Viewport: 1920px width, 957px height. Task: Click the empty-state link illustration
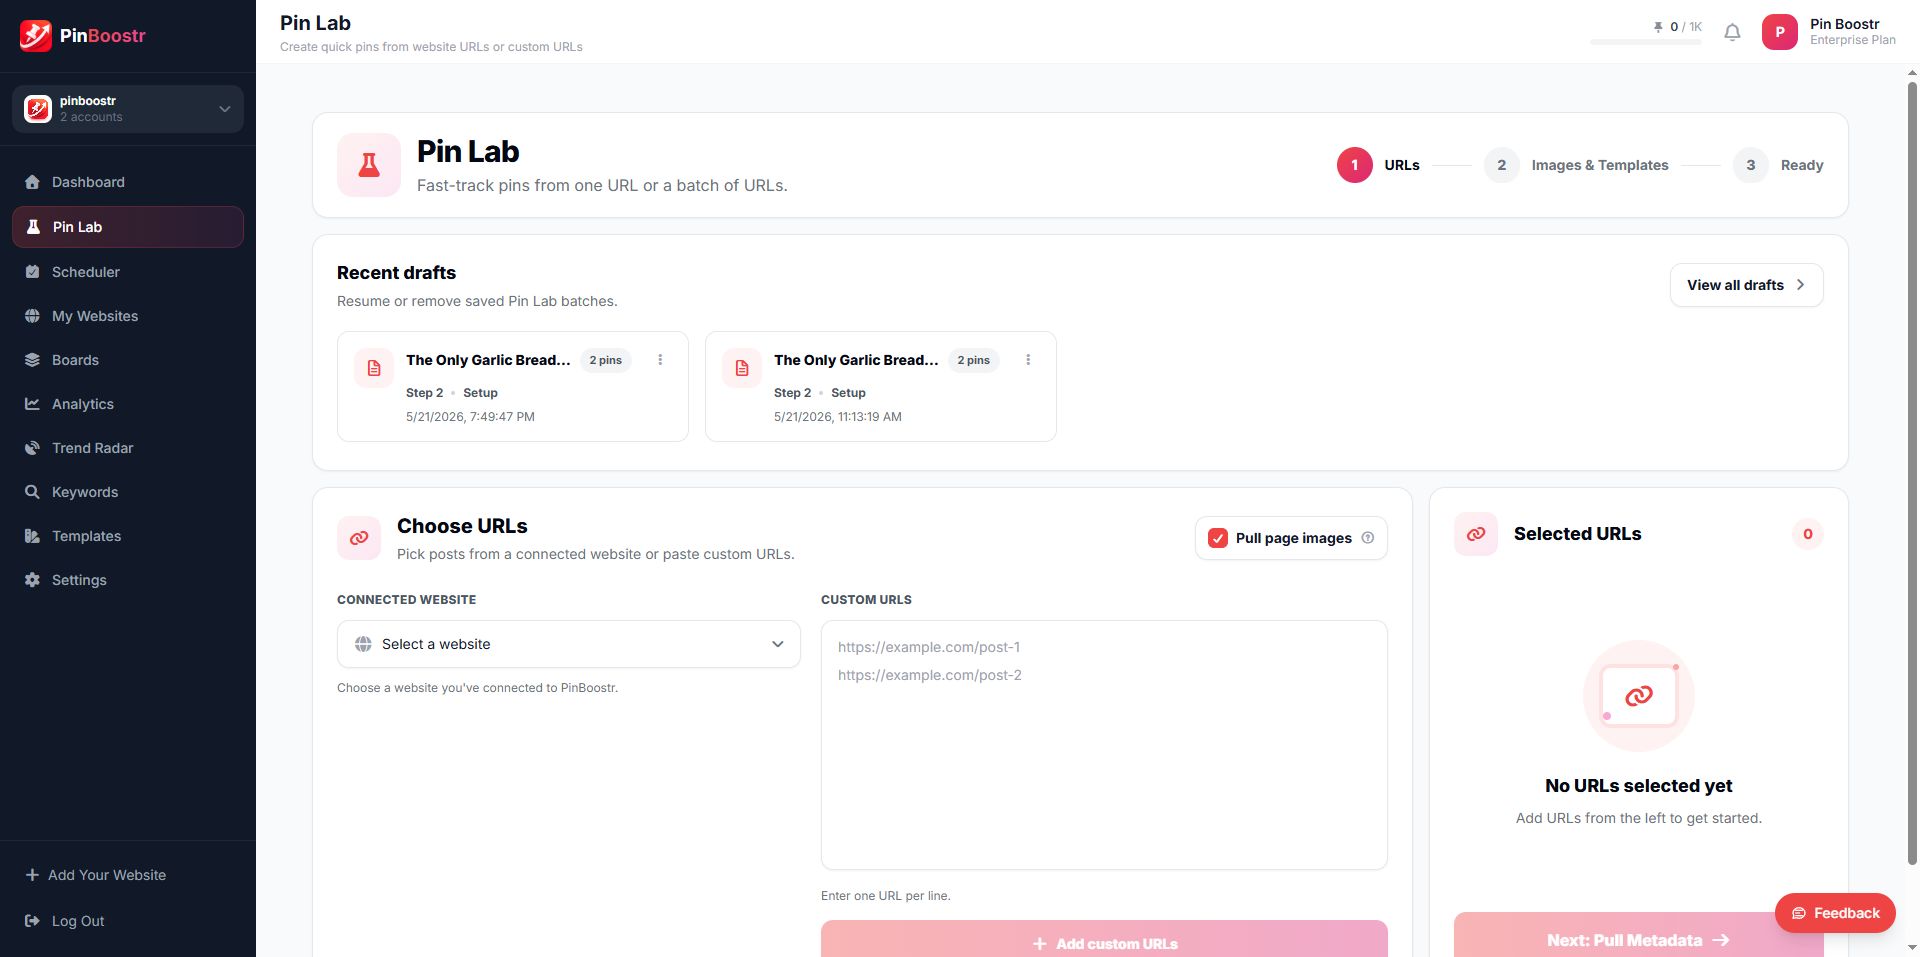(1639, 696)
